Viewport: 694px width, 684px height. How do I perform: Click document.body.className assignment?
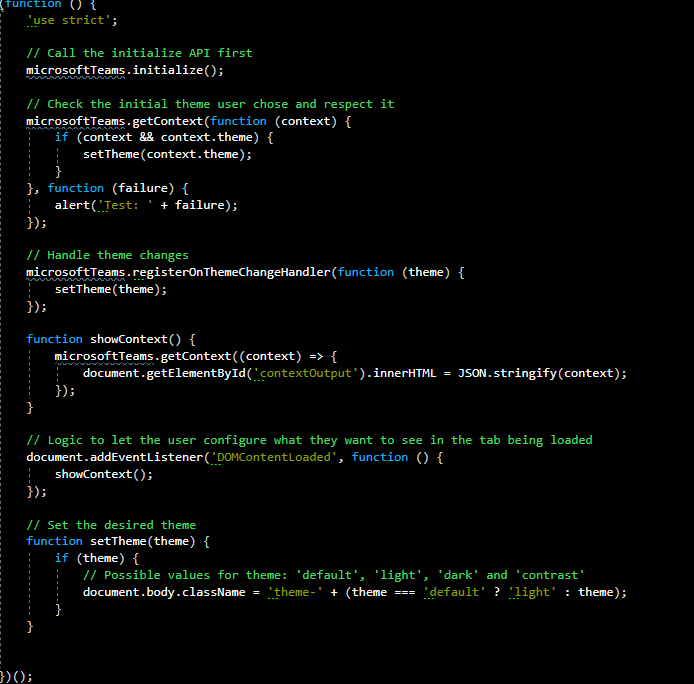355,592
